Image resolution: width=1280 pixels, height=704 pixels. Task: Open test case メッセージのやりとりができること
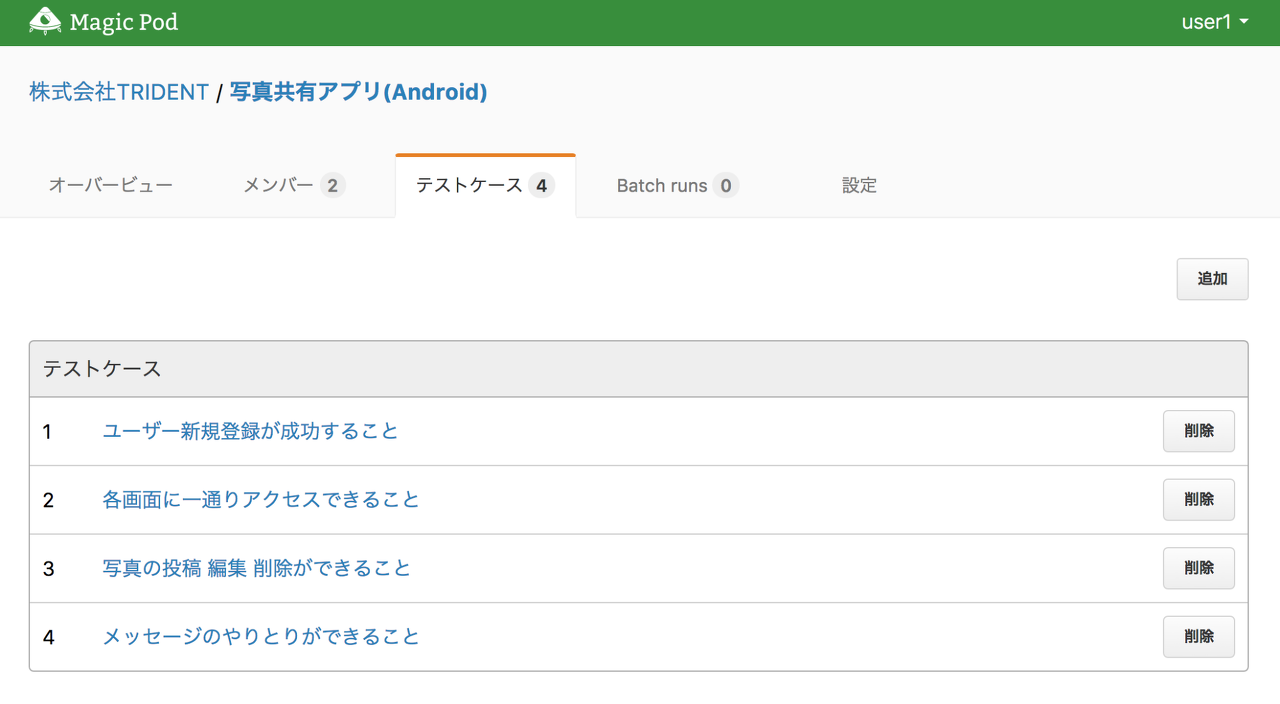coord(260,636)
